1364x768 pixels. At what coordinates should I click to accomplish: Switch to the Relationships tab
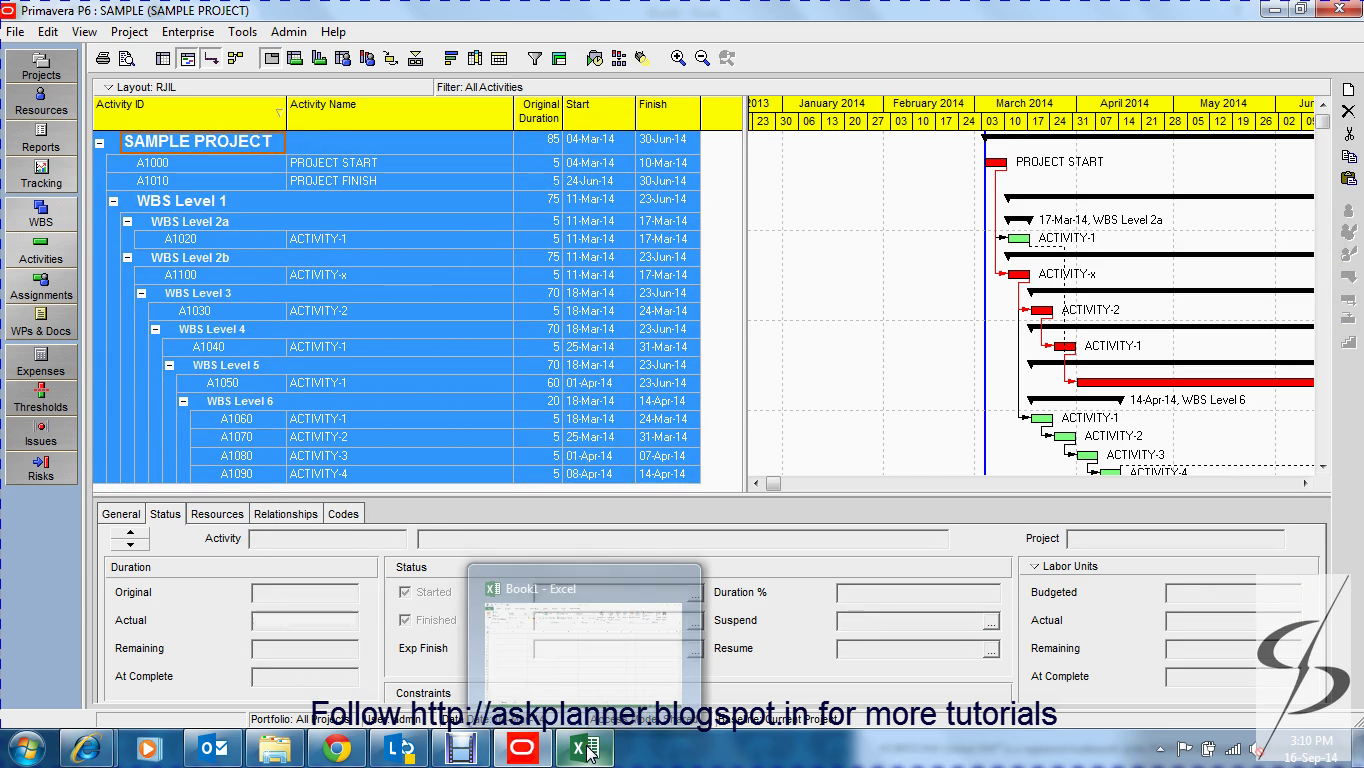point(285,513)
